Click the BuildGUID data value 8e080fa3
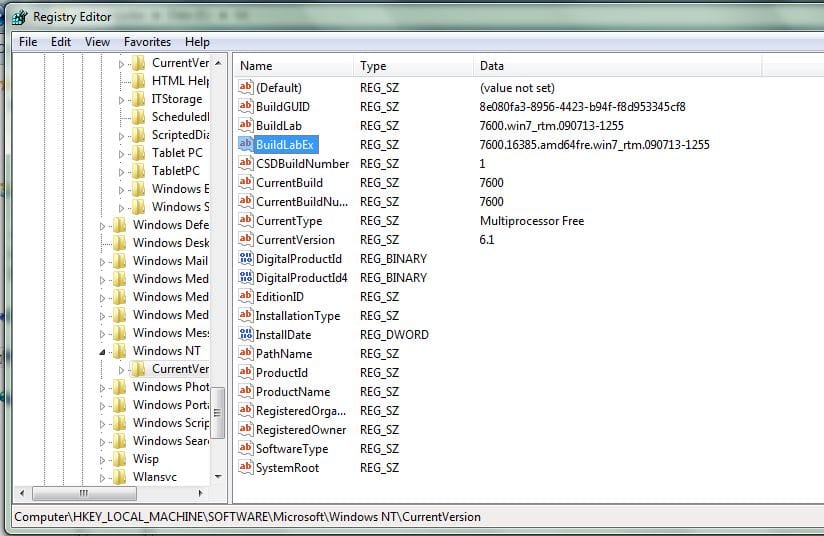The width and height of the screenshot is (824, 536). [x=582, y=107]
